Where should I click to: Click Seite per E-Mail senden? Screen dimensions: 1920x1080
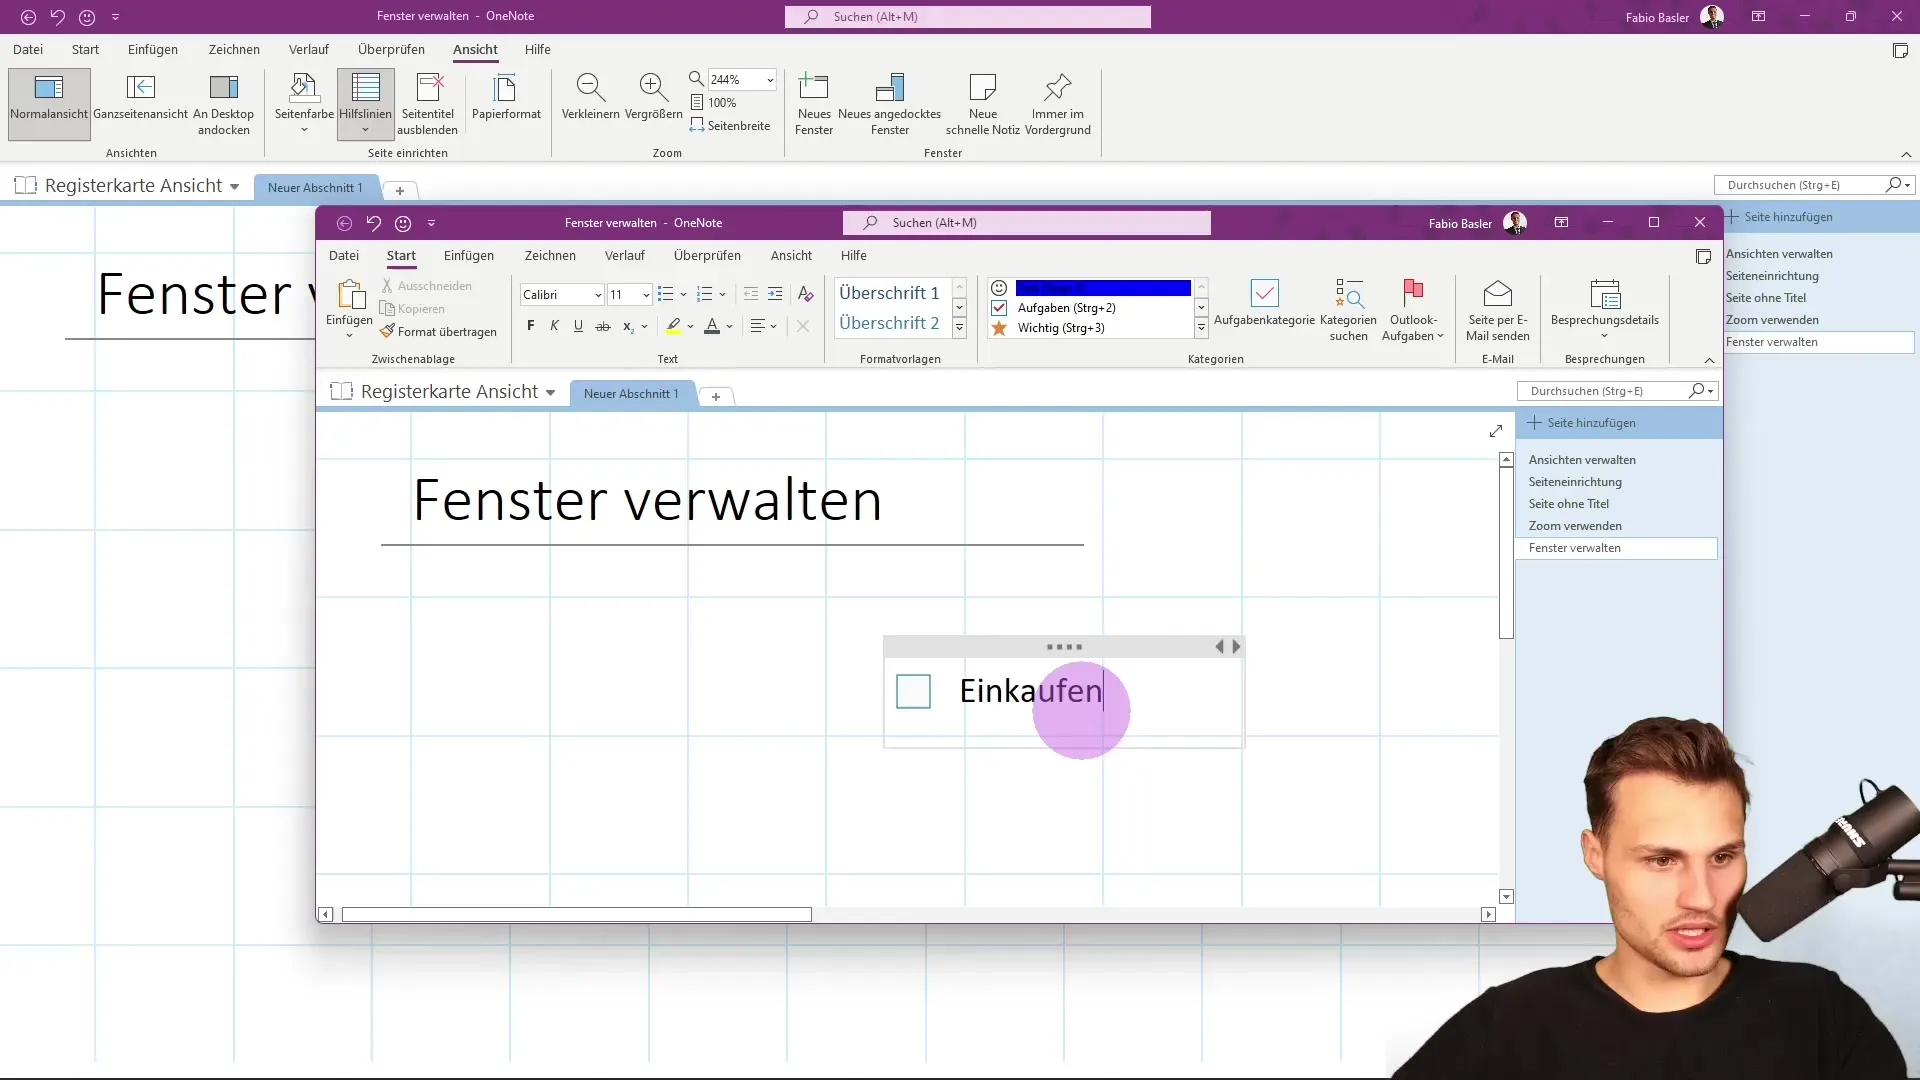pyautogui.click(x=1497, y=311)
